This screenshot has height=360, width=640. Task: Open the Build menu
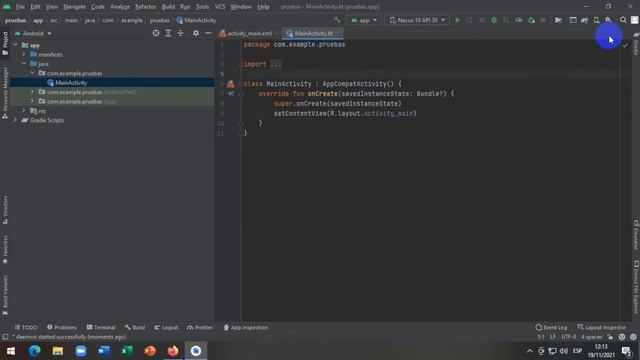point(168,7)
